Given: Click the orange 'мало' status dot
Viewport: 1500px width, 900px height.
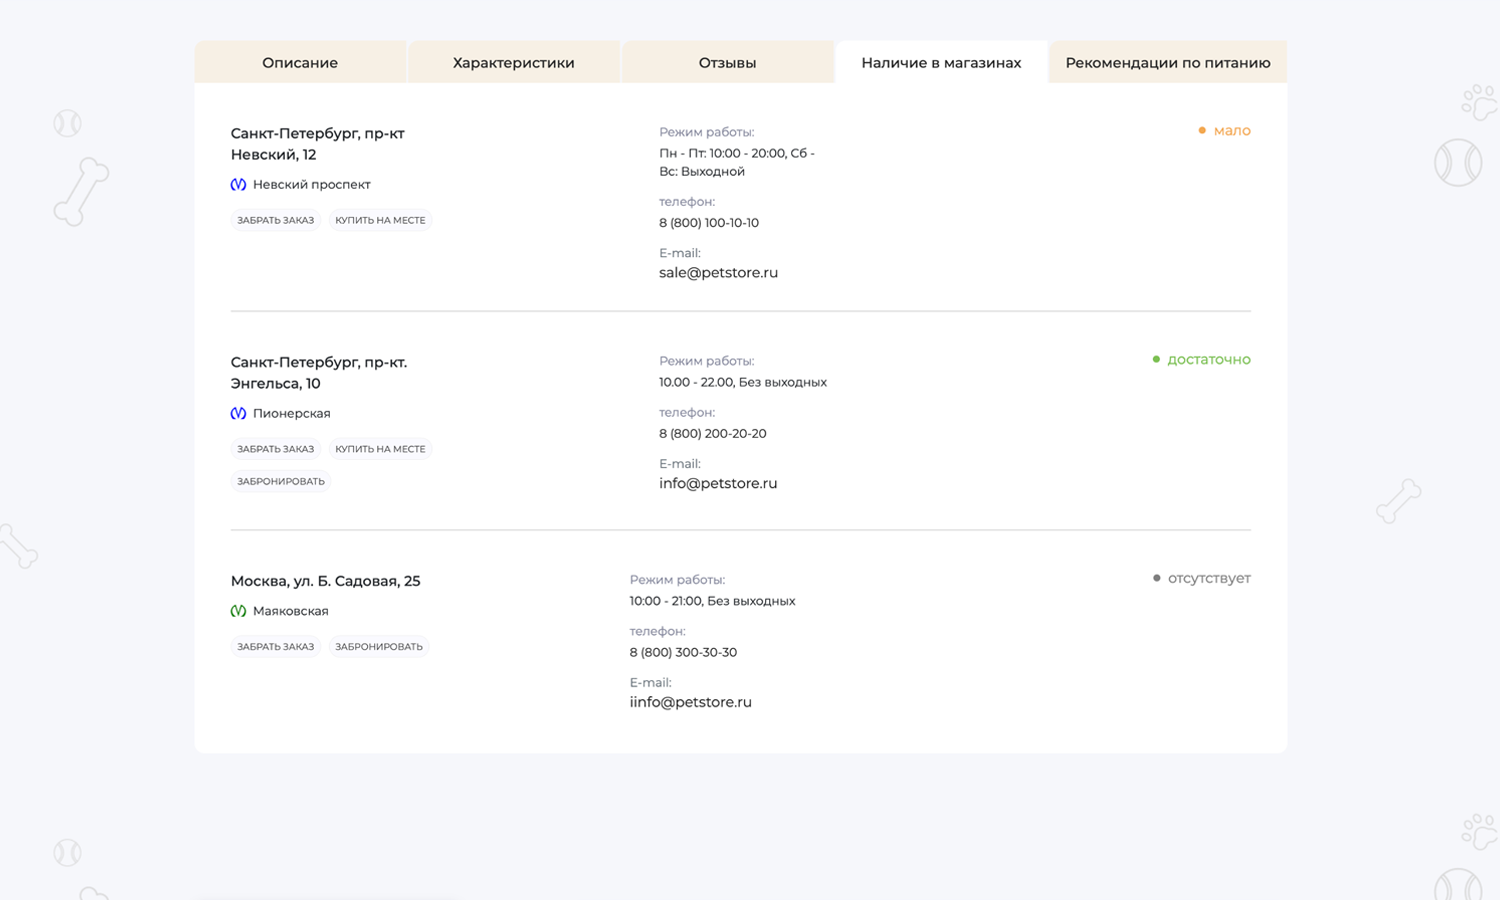Looking at the screenshot, I should pyautogui.click(x=1202, y=131).
